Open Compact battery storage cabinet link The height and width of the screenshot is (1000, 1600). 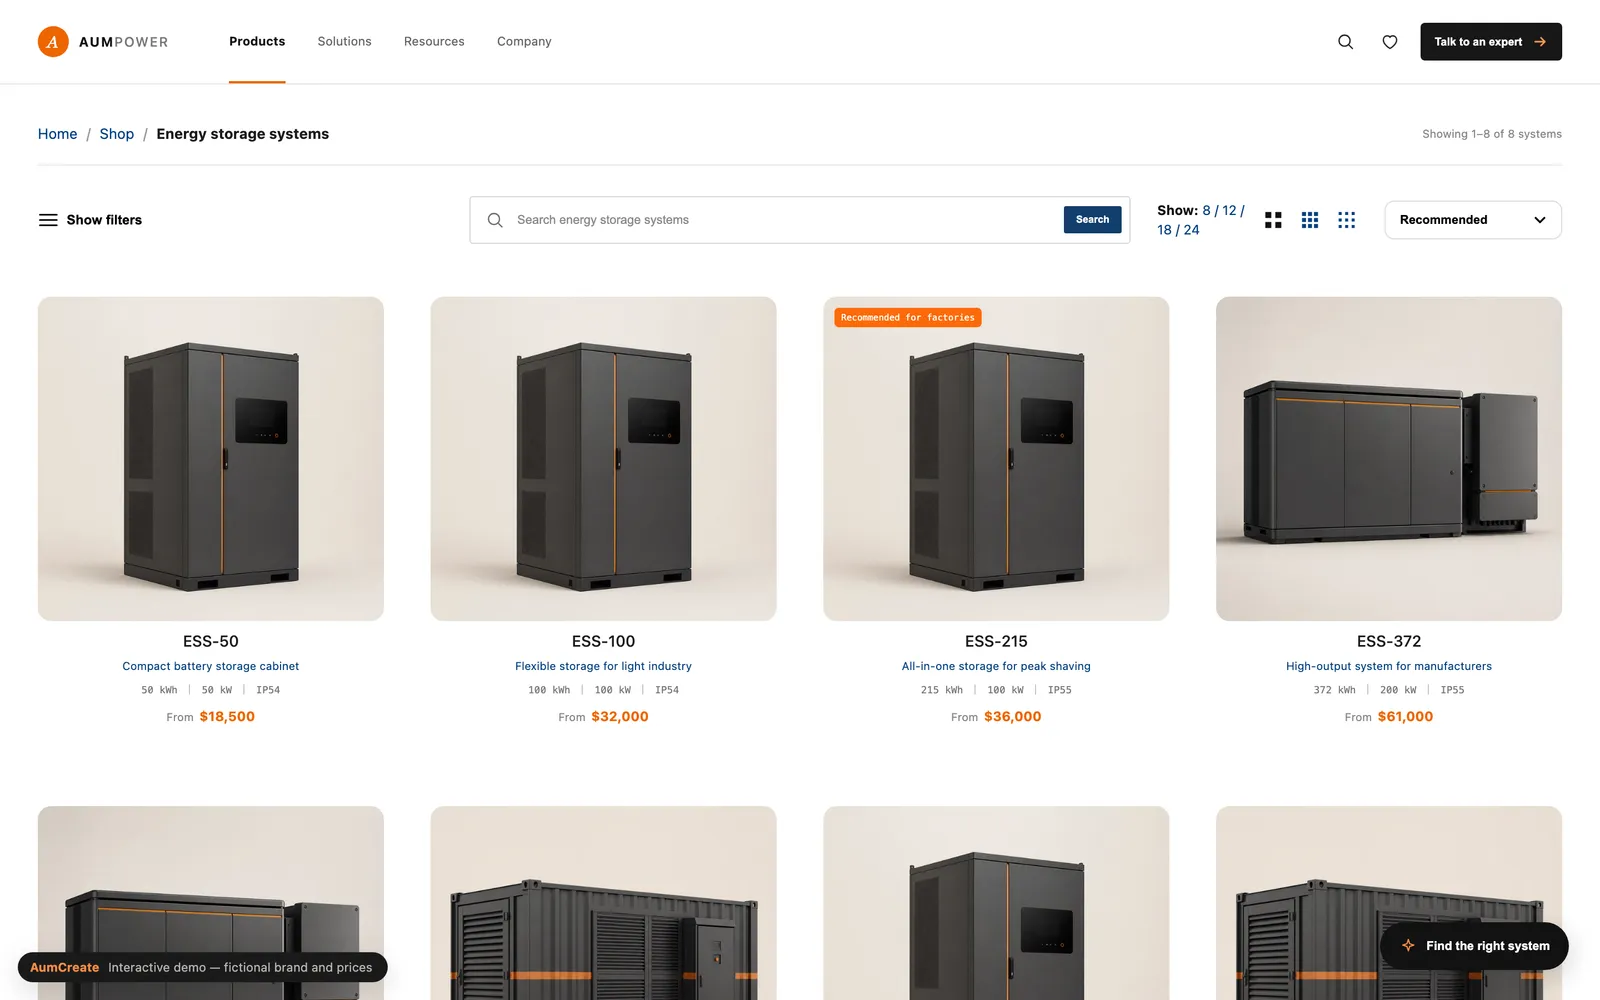click(x=211, y=666)
